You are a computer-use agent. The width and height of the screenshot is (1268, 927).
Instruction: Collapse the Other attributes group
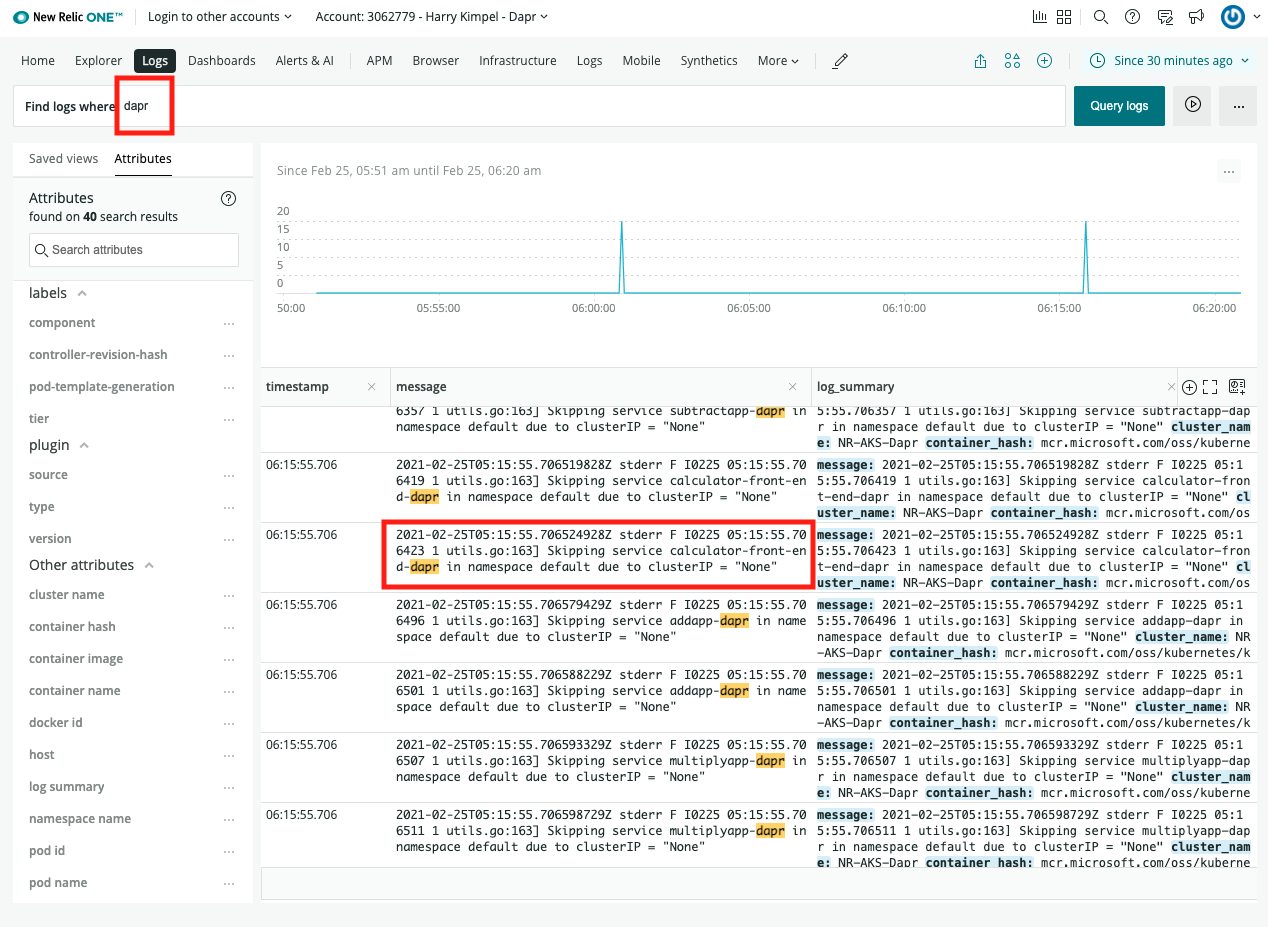149,566
